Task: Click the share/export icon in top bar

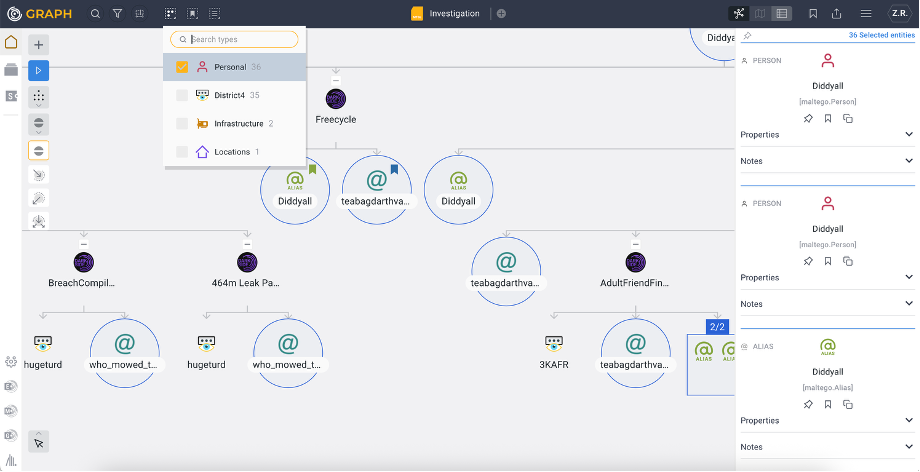Action: (x=837, y=14)
